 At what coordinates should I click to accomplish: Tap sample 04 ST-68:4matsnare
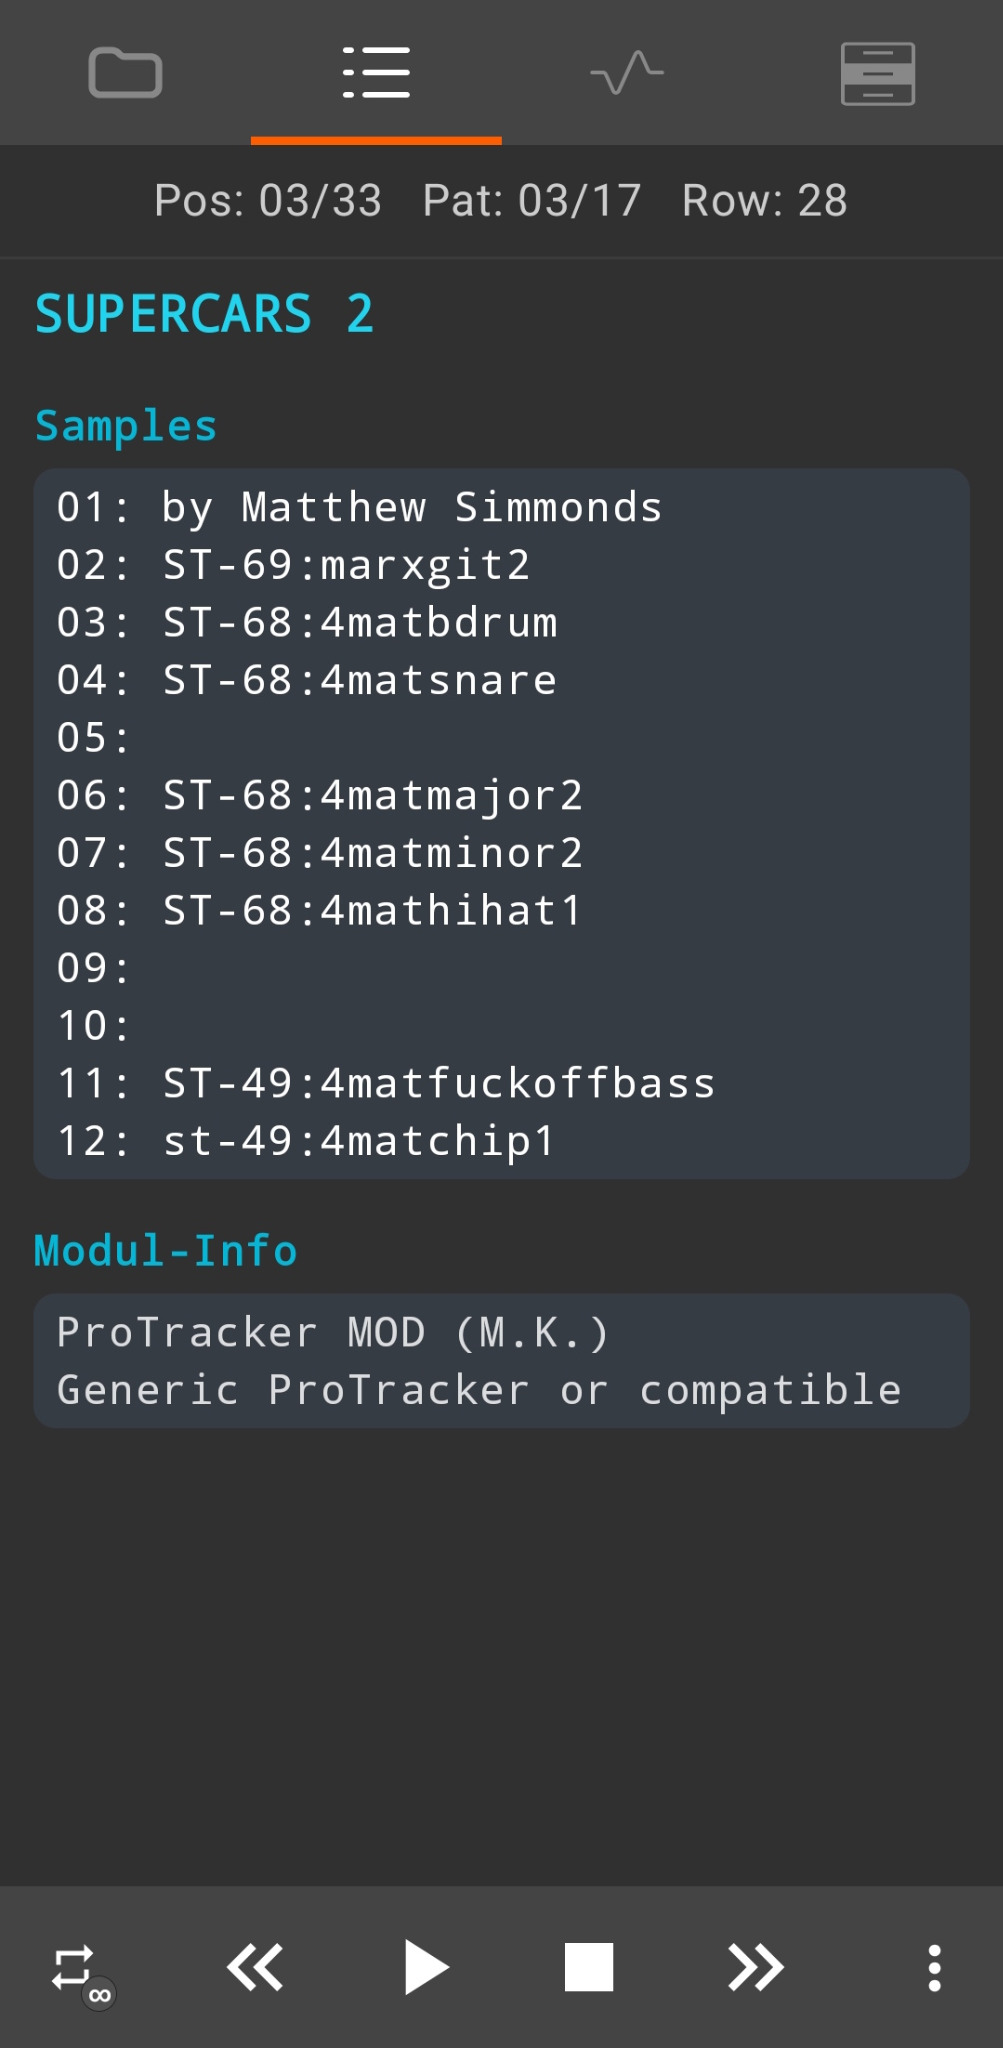pyautogui.click(x=359, y=681)
